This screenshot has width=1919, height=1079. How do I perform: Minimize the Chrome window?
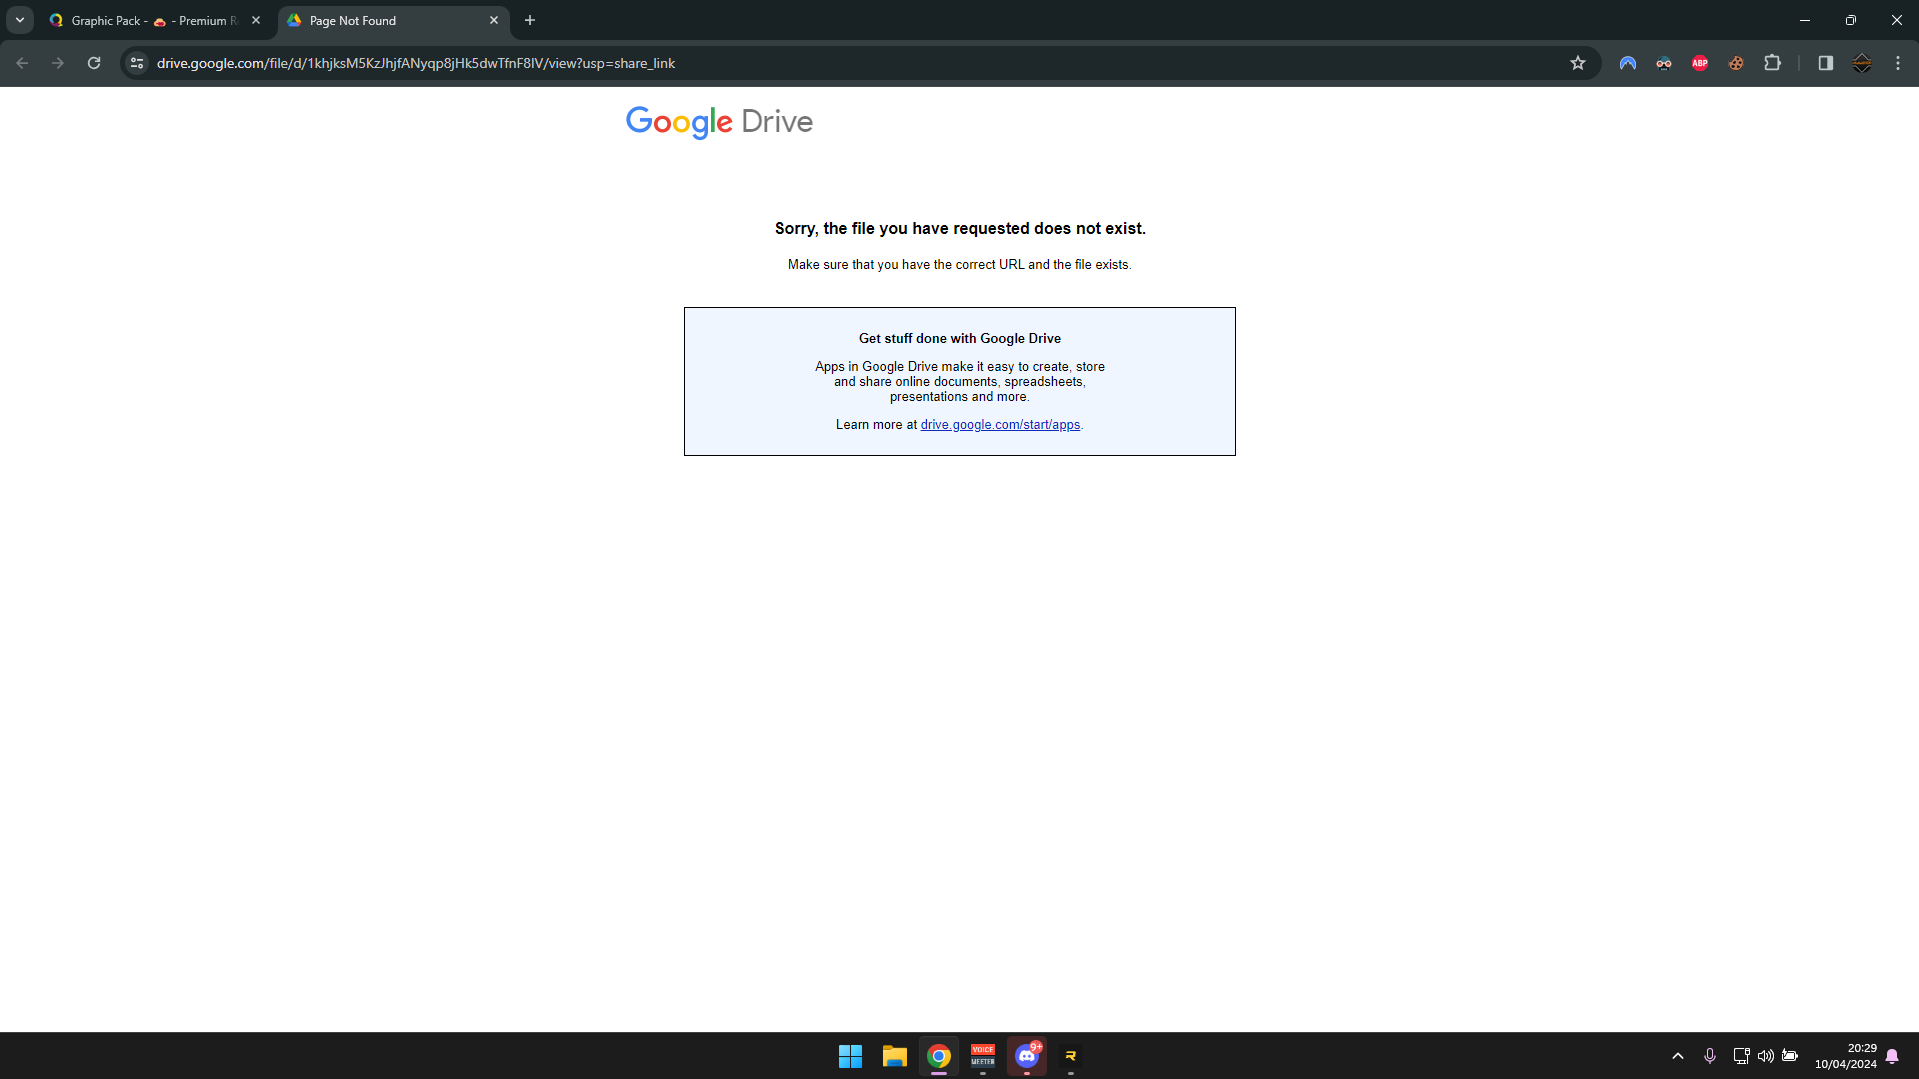pos(1805,20)
